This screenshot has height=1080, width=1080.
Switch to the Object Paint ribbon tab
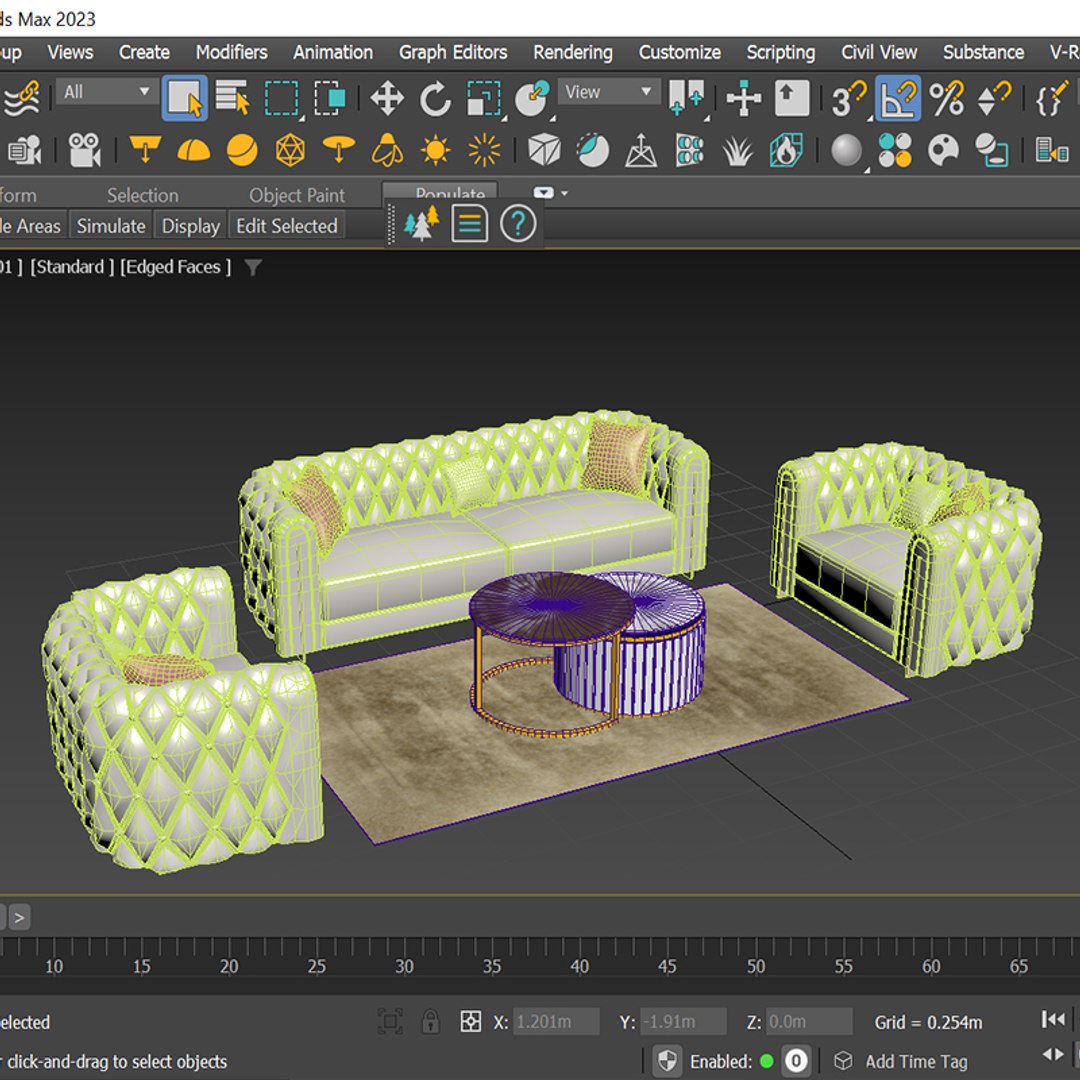pos(297,196)
